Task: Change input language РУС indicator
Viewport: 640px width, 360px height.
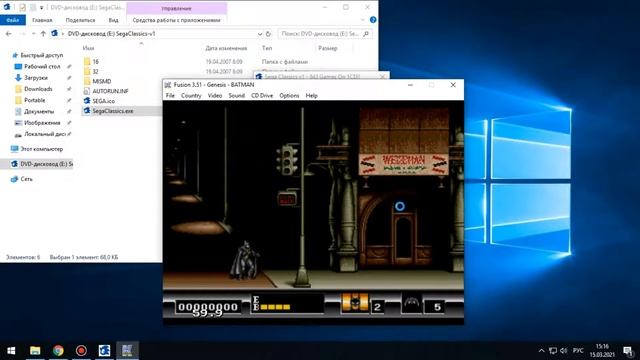Action: (x=578, y=351)
